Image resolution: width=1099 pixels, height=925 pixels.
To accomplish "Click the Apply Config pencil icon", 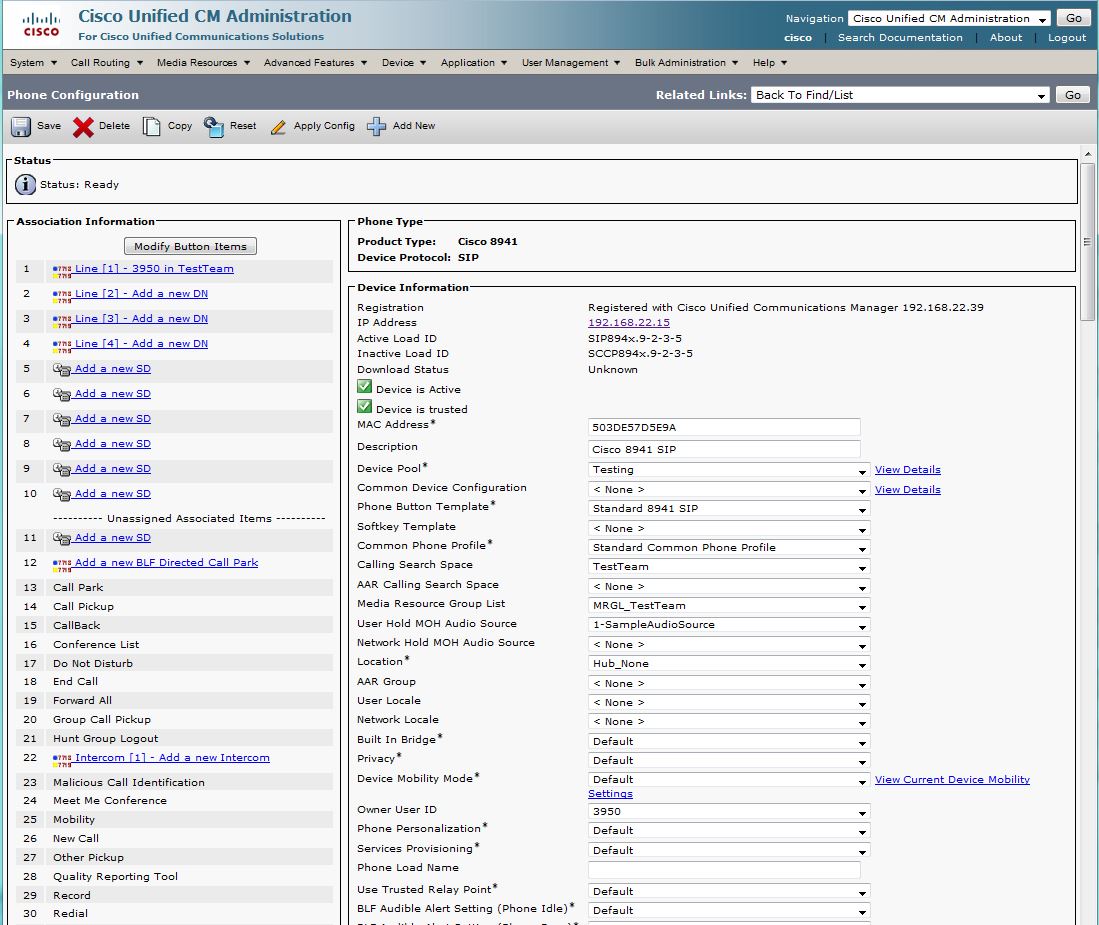I will (x=279, y=127).
